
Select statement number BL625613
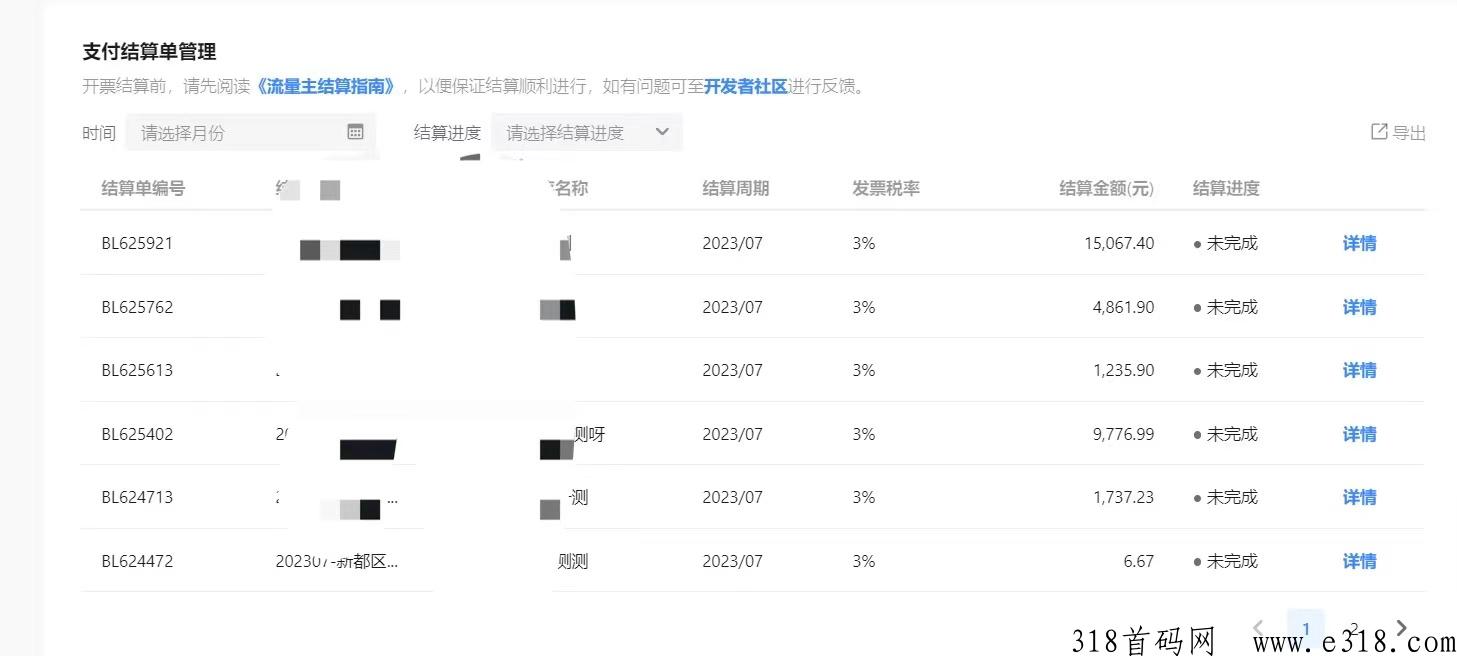pos(137,370)
